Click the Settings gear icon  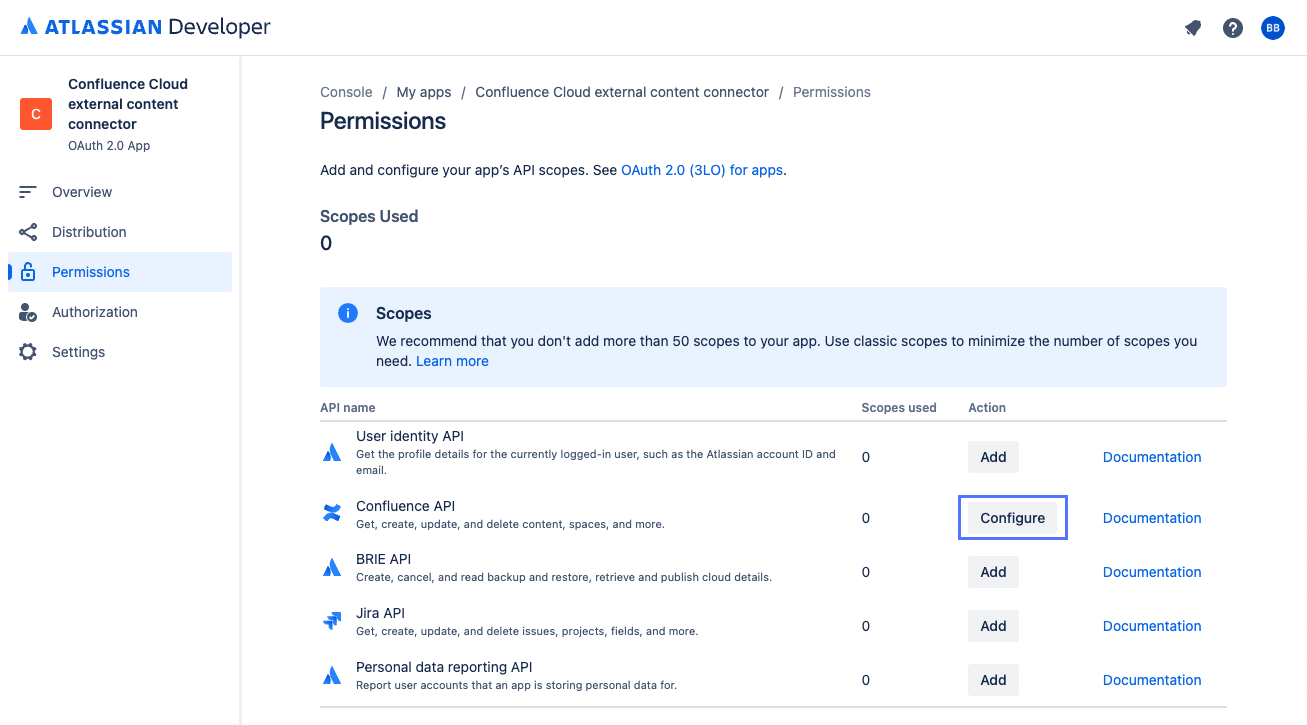pos(28,352)
